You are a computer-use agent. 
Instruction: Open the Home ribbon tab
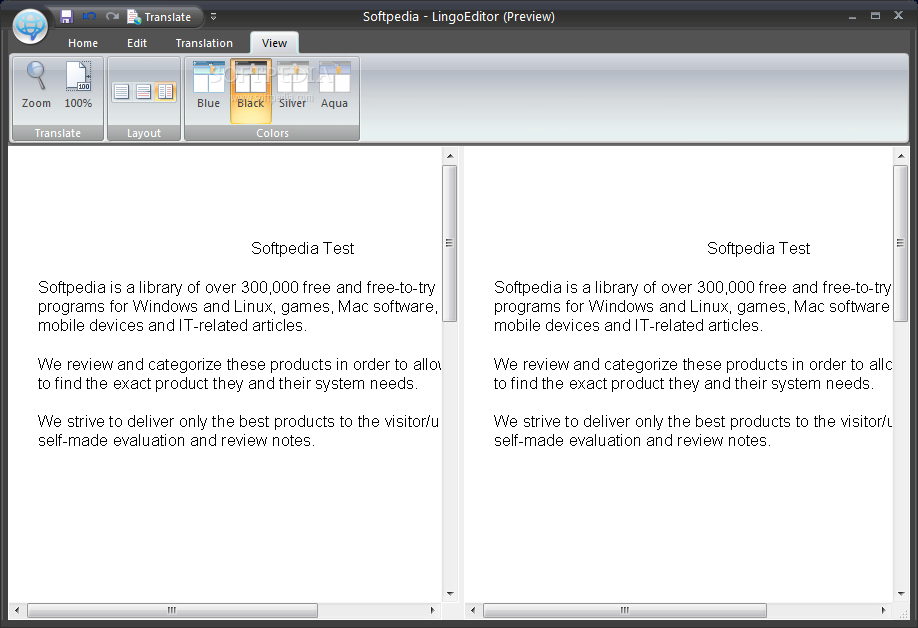point(83,43)
